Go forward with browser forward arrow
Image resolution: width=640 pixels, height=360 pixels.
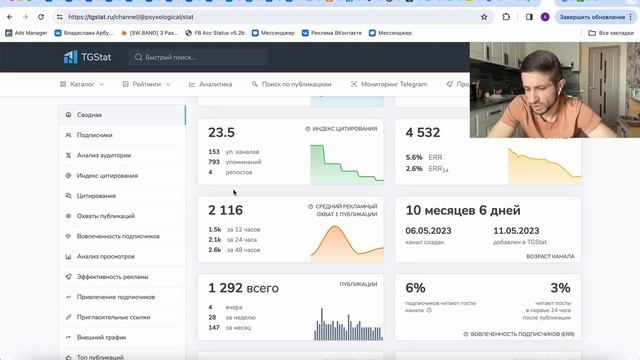pos(25,17)
